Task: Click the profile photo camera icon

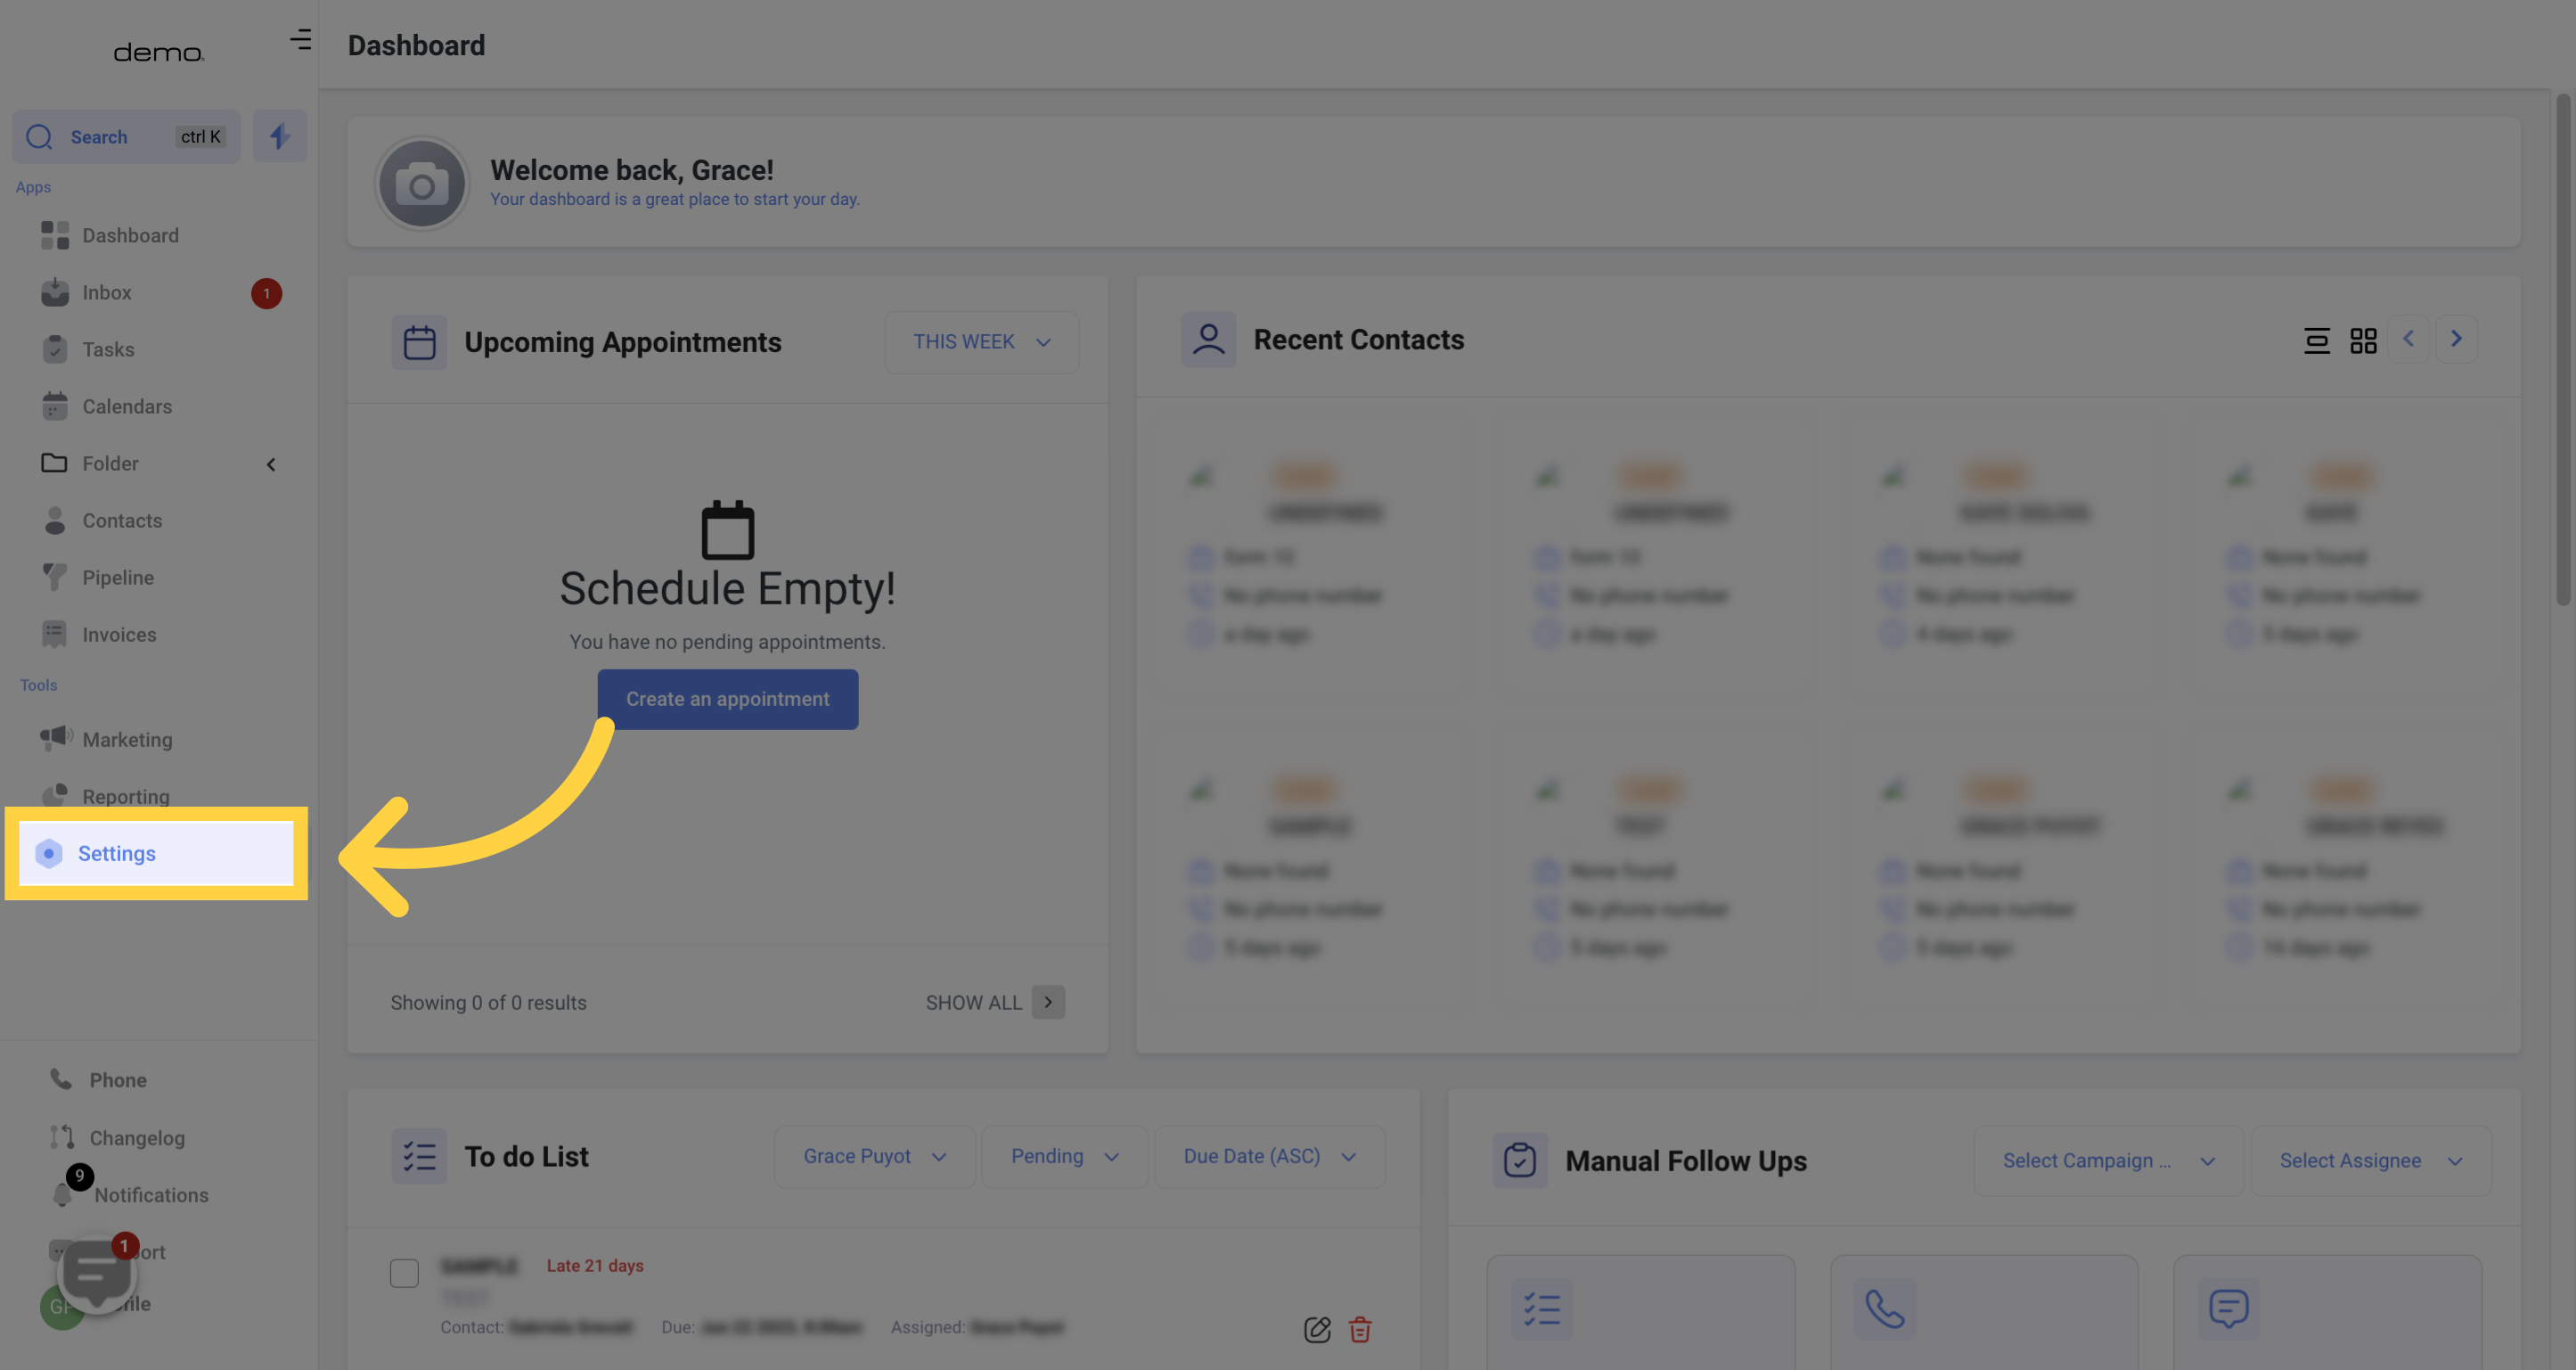Action: point(422,185)
